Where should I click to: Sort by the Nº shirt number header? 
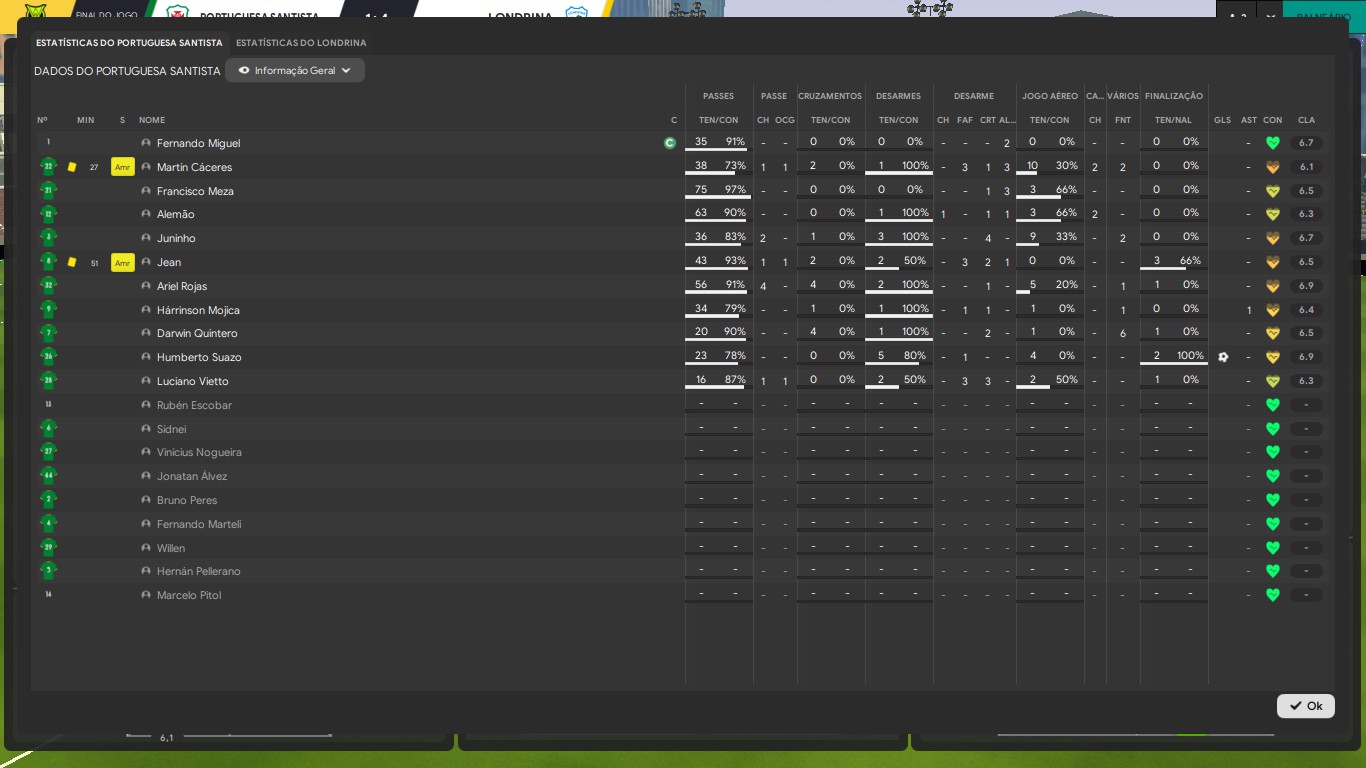[42, 120]
